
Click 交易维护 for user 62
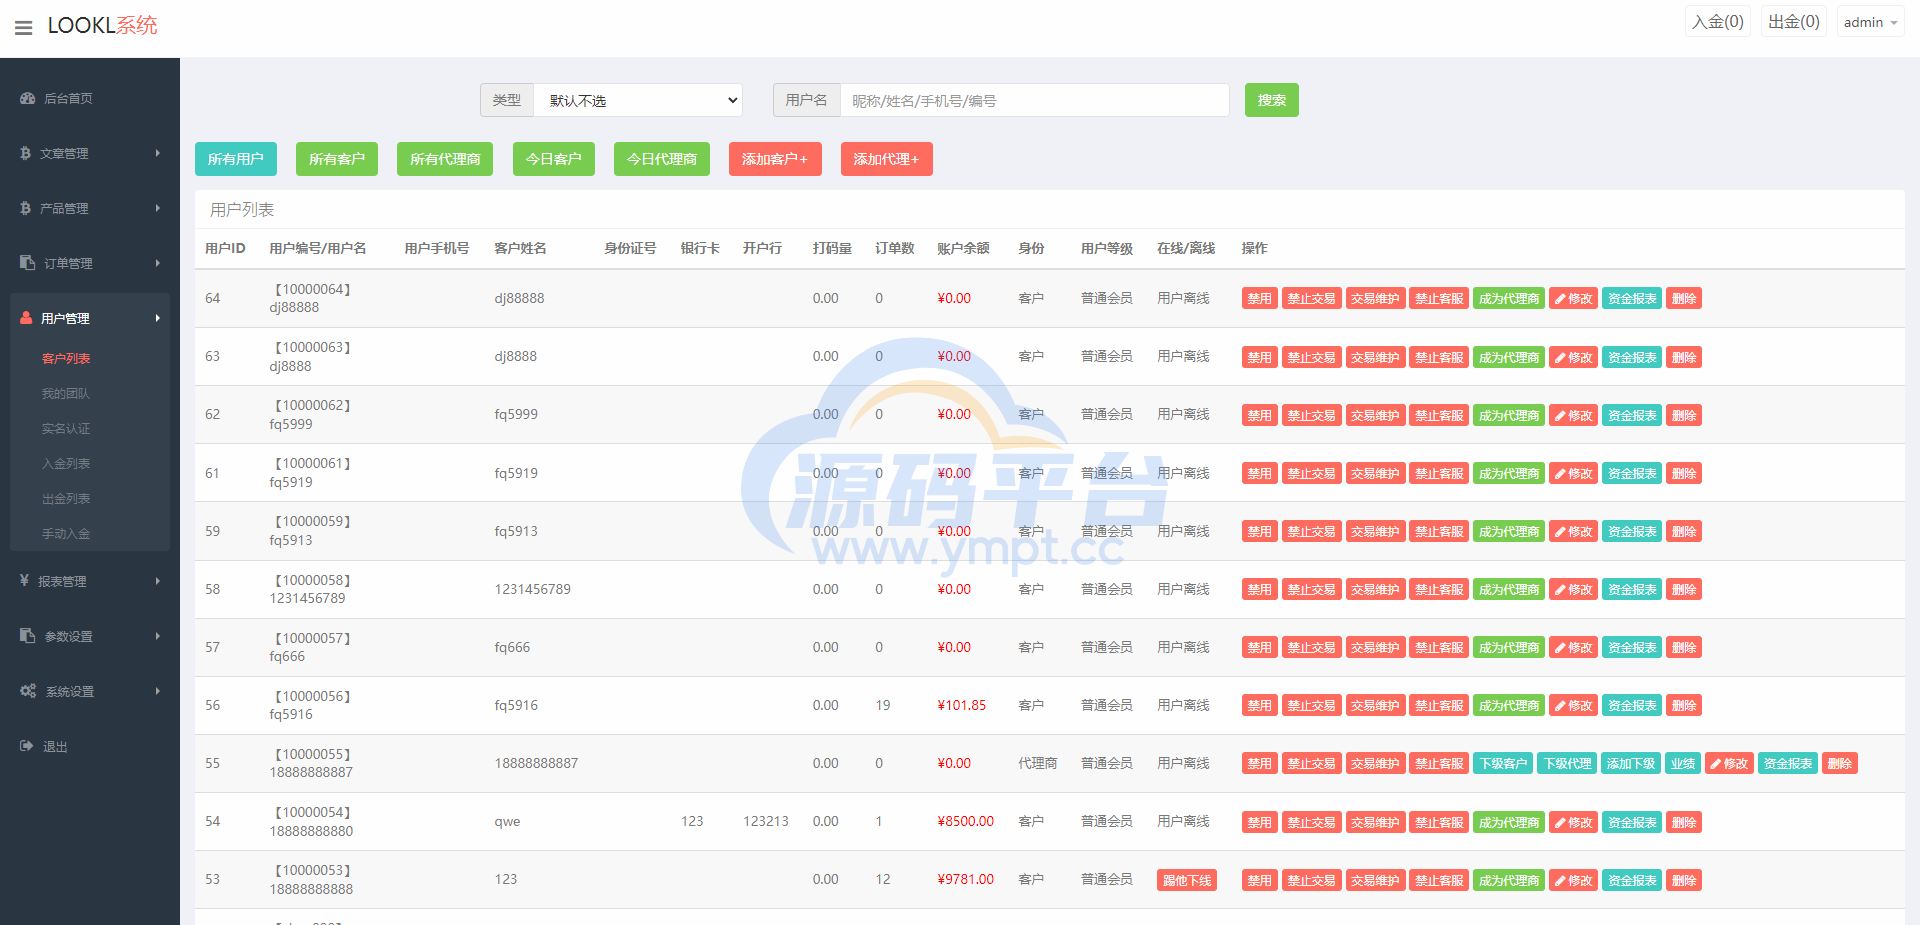[1376, 415]
